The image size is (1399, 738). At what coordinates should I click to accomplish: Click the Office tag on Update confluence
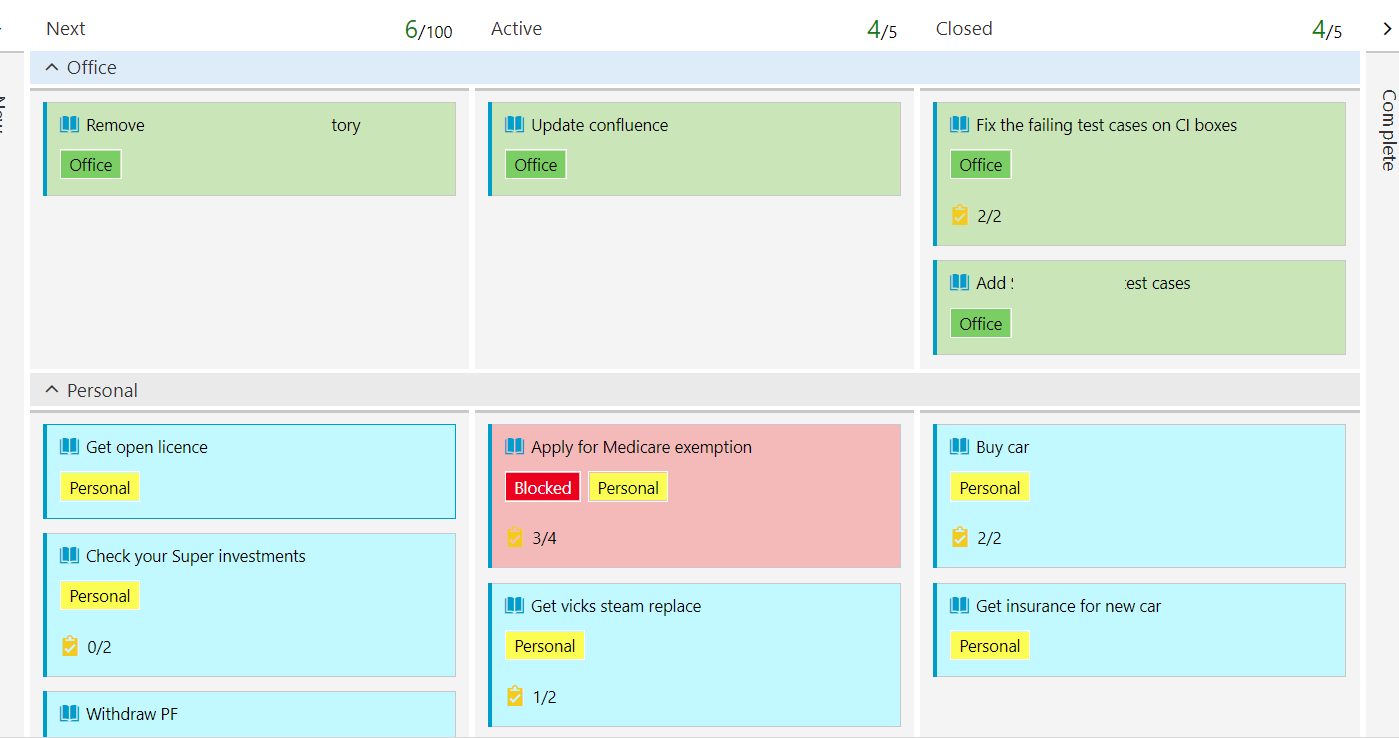(x=536, y=165)
